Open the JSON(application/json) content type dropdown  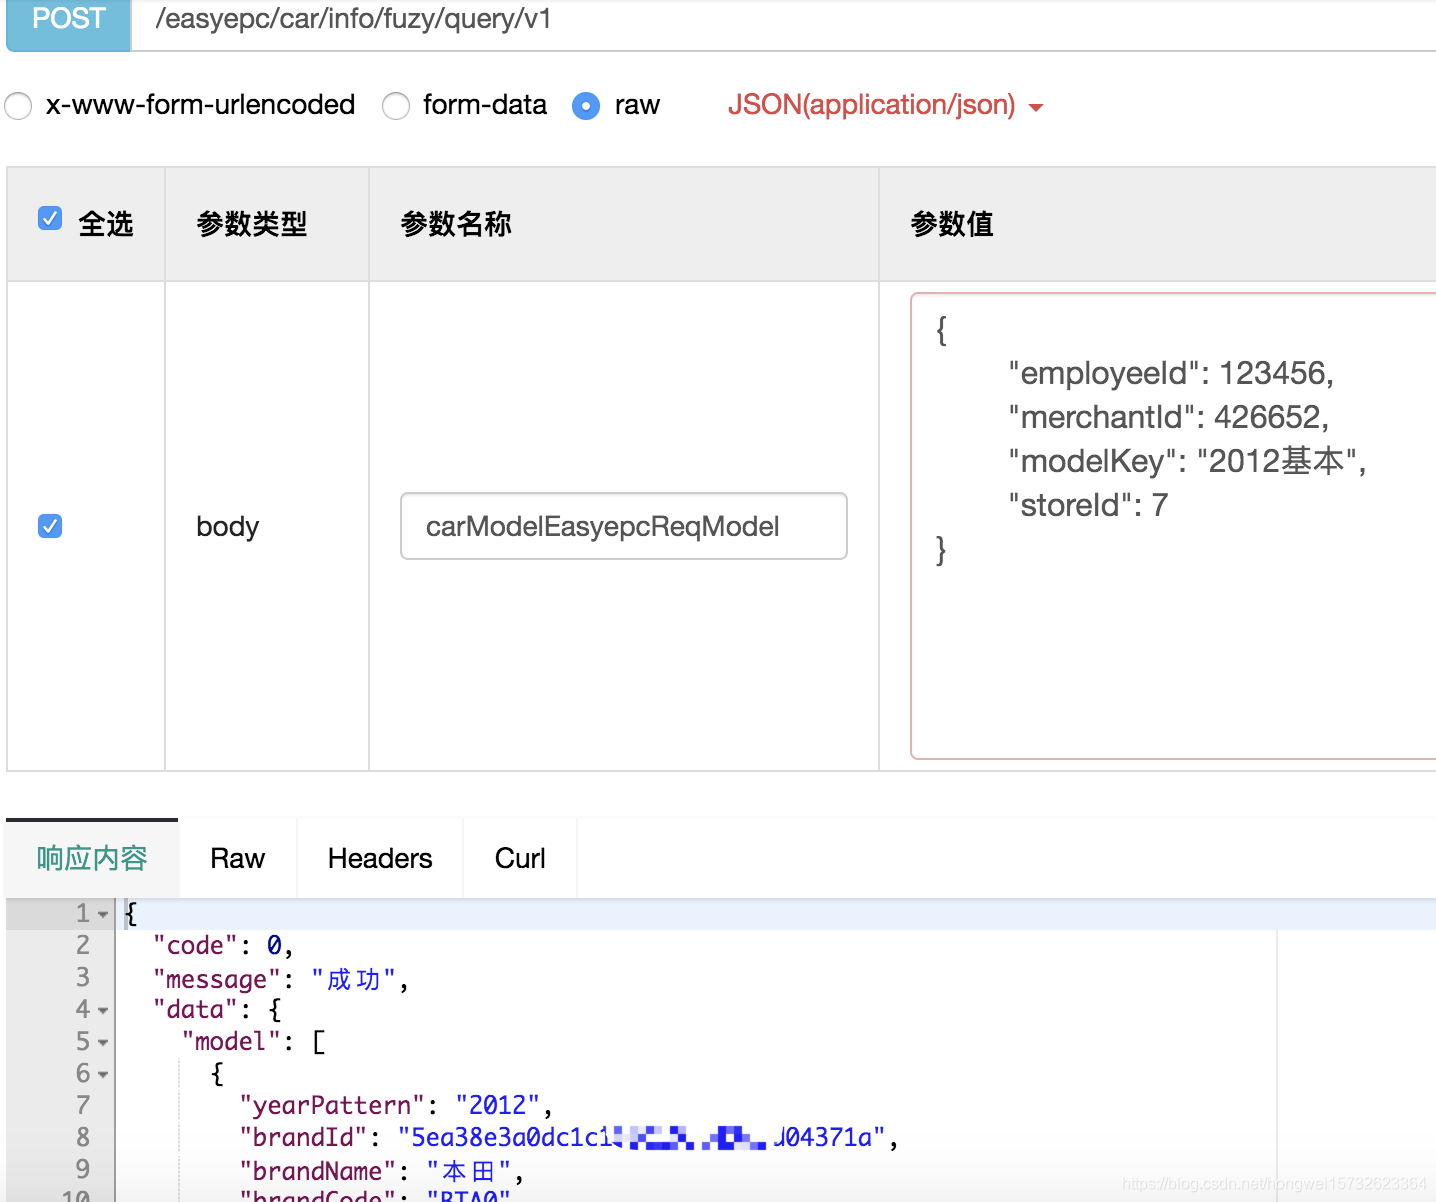coord(885,105)
